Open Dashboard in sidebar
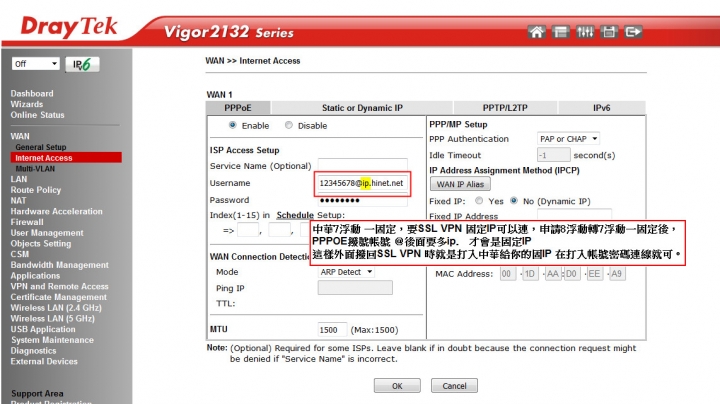720x404 pixels. pos(32,93)
